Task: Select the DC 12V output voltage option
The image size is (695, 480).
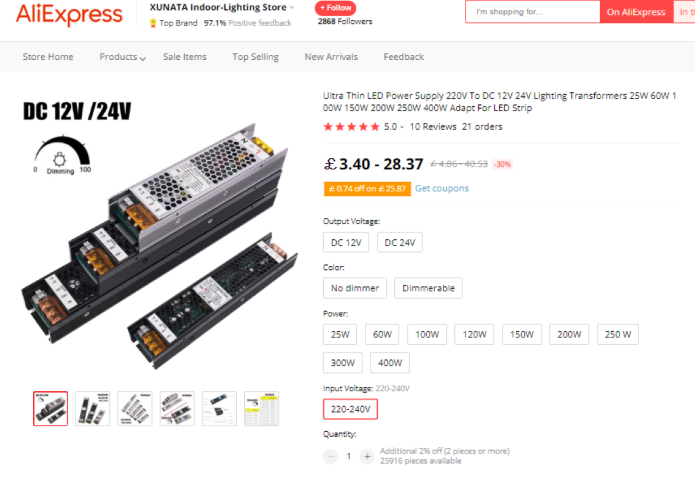Action: (346, 242)
